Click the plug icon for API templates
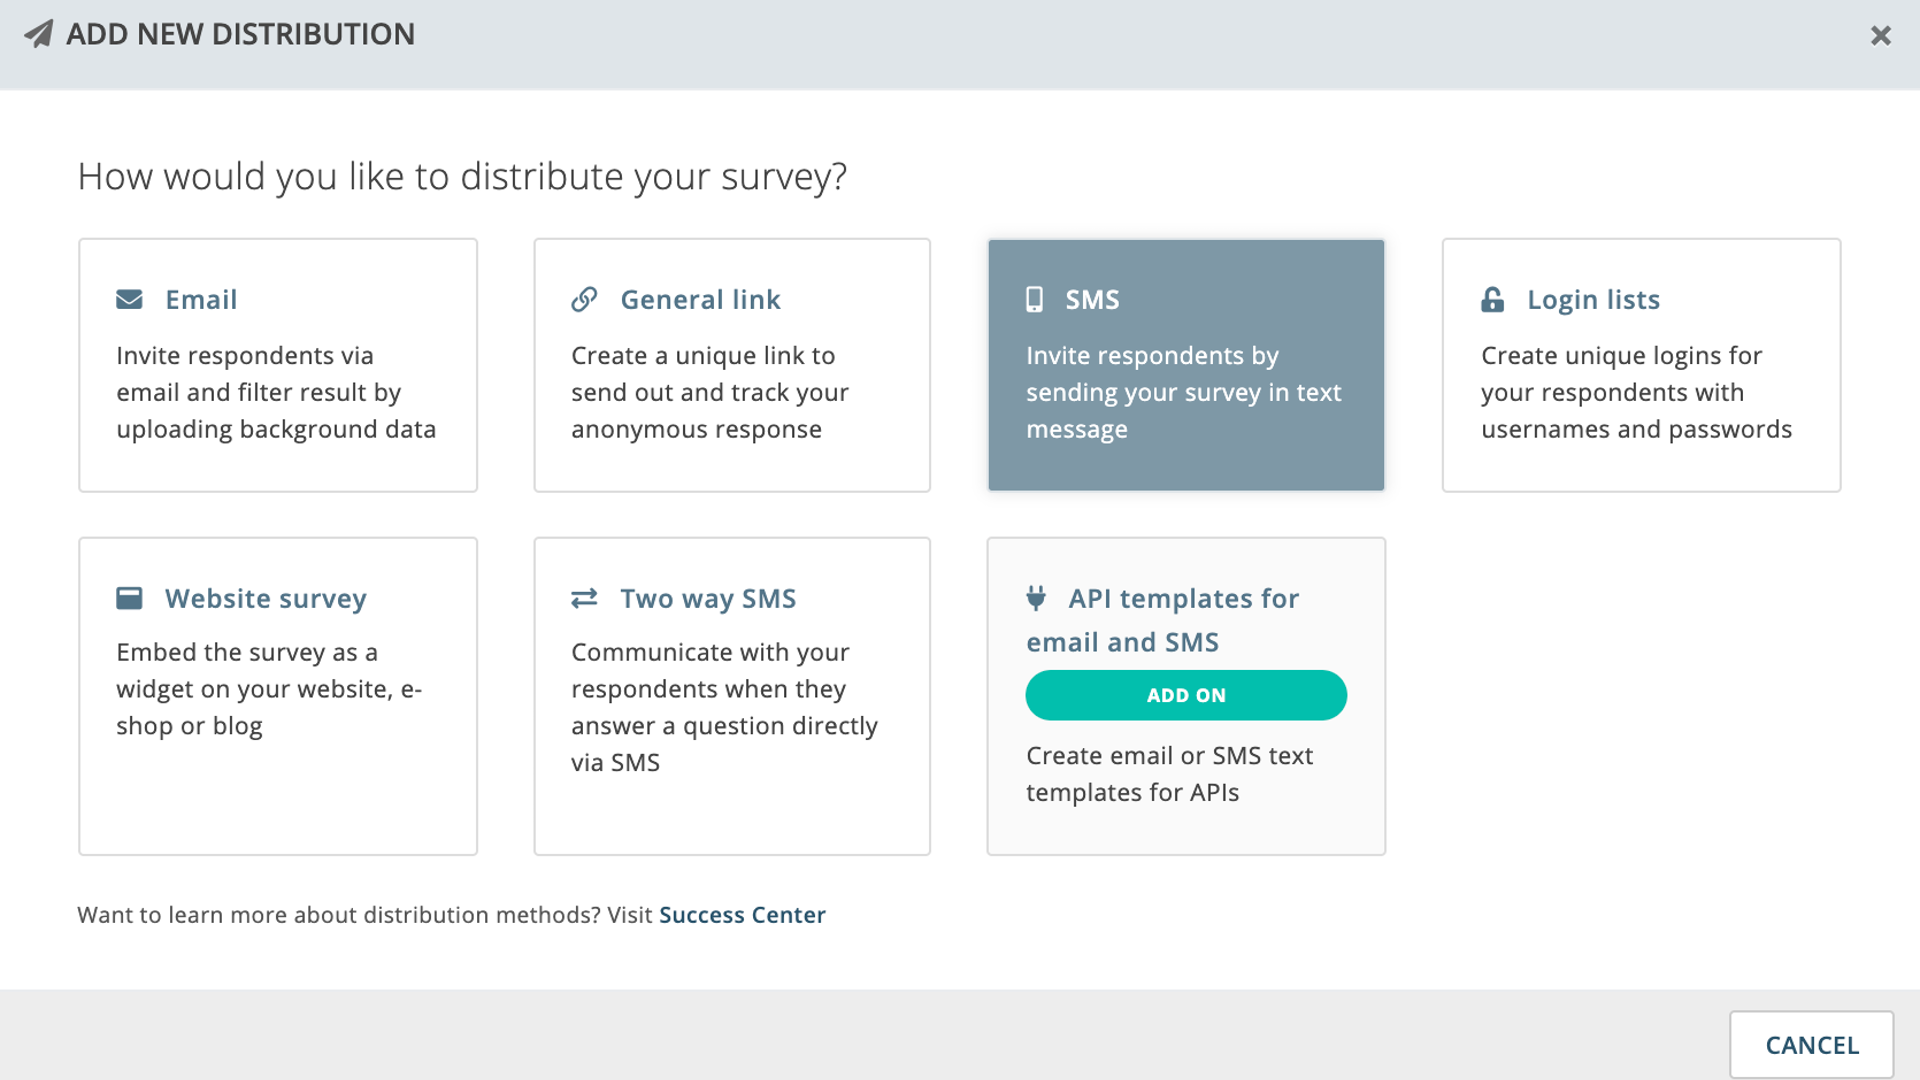The width and height of the screenshot is (1920, 1080). pyautogui.click(x=1036, y=598)
